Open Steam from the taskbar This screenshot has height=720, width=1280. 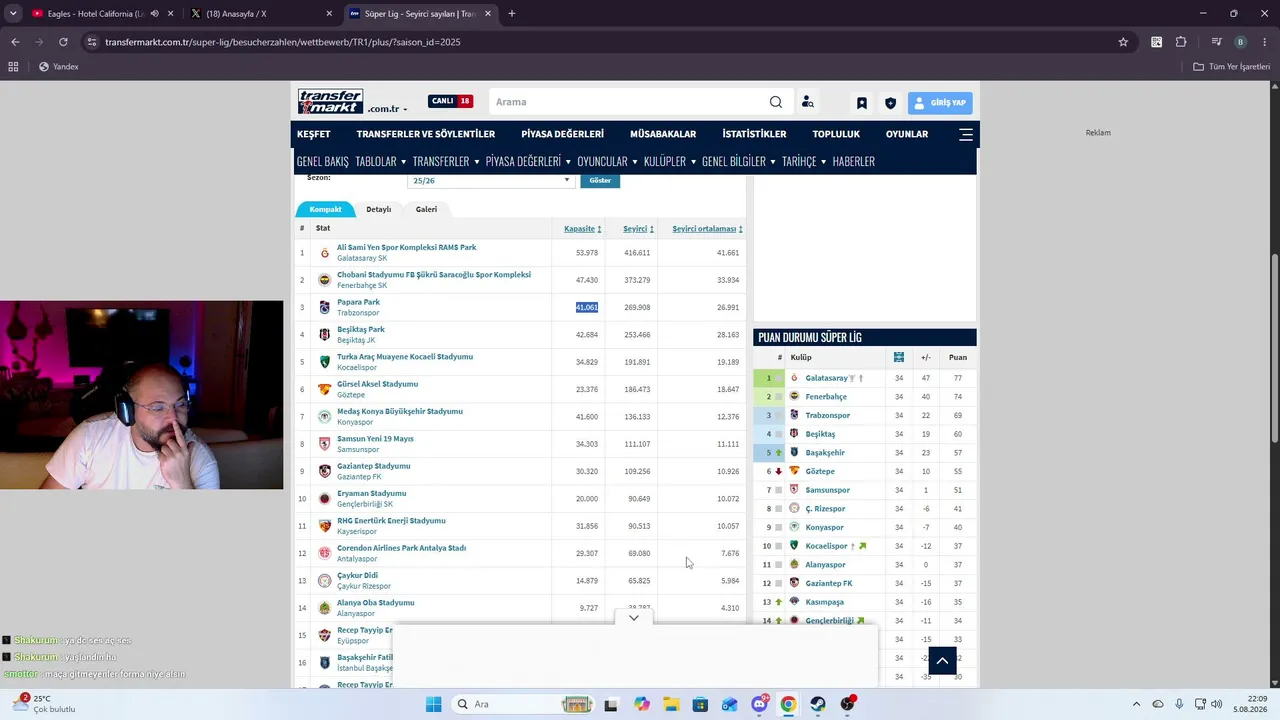(818, 704)
